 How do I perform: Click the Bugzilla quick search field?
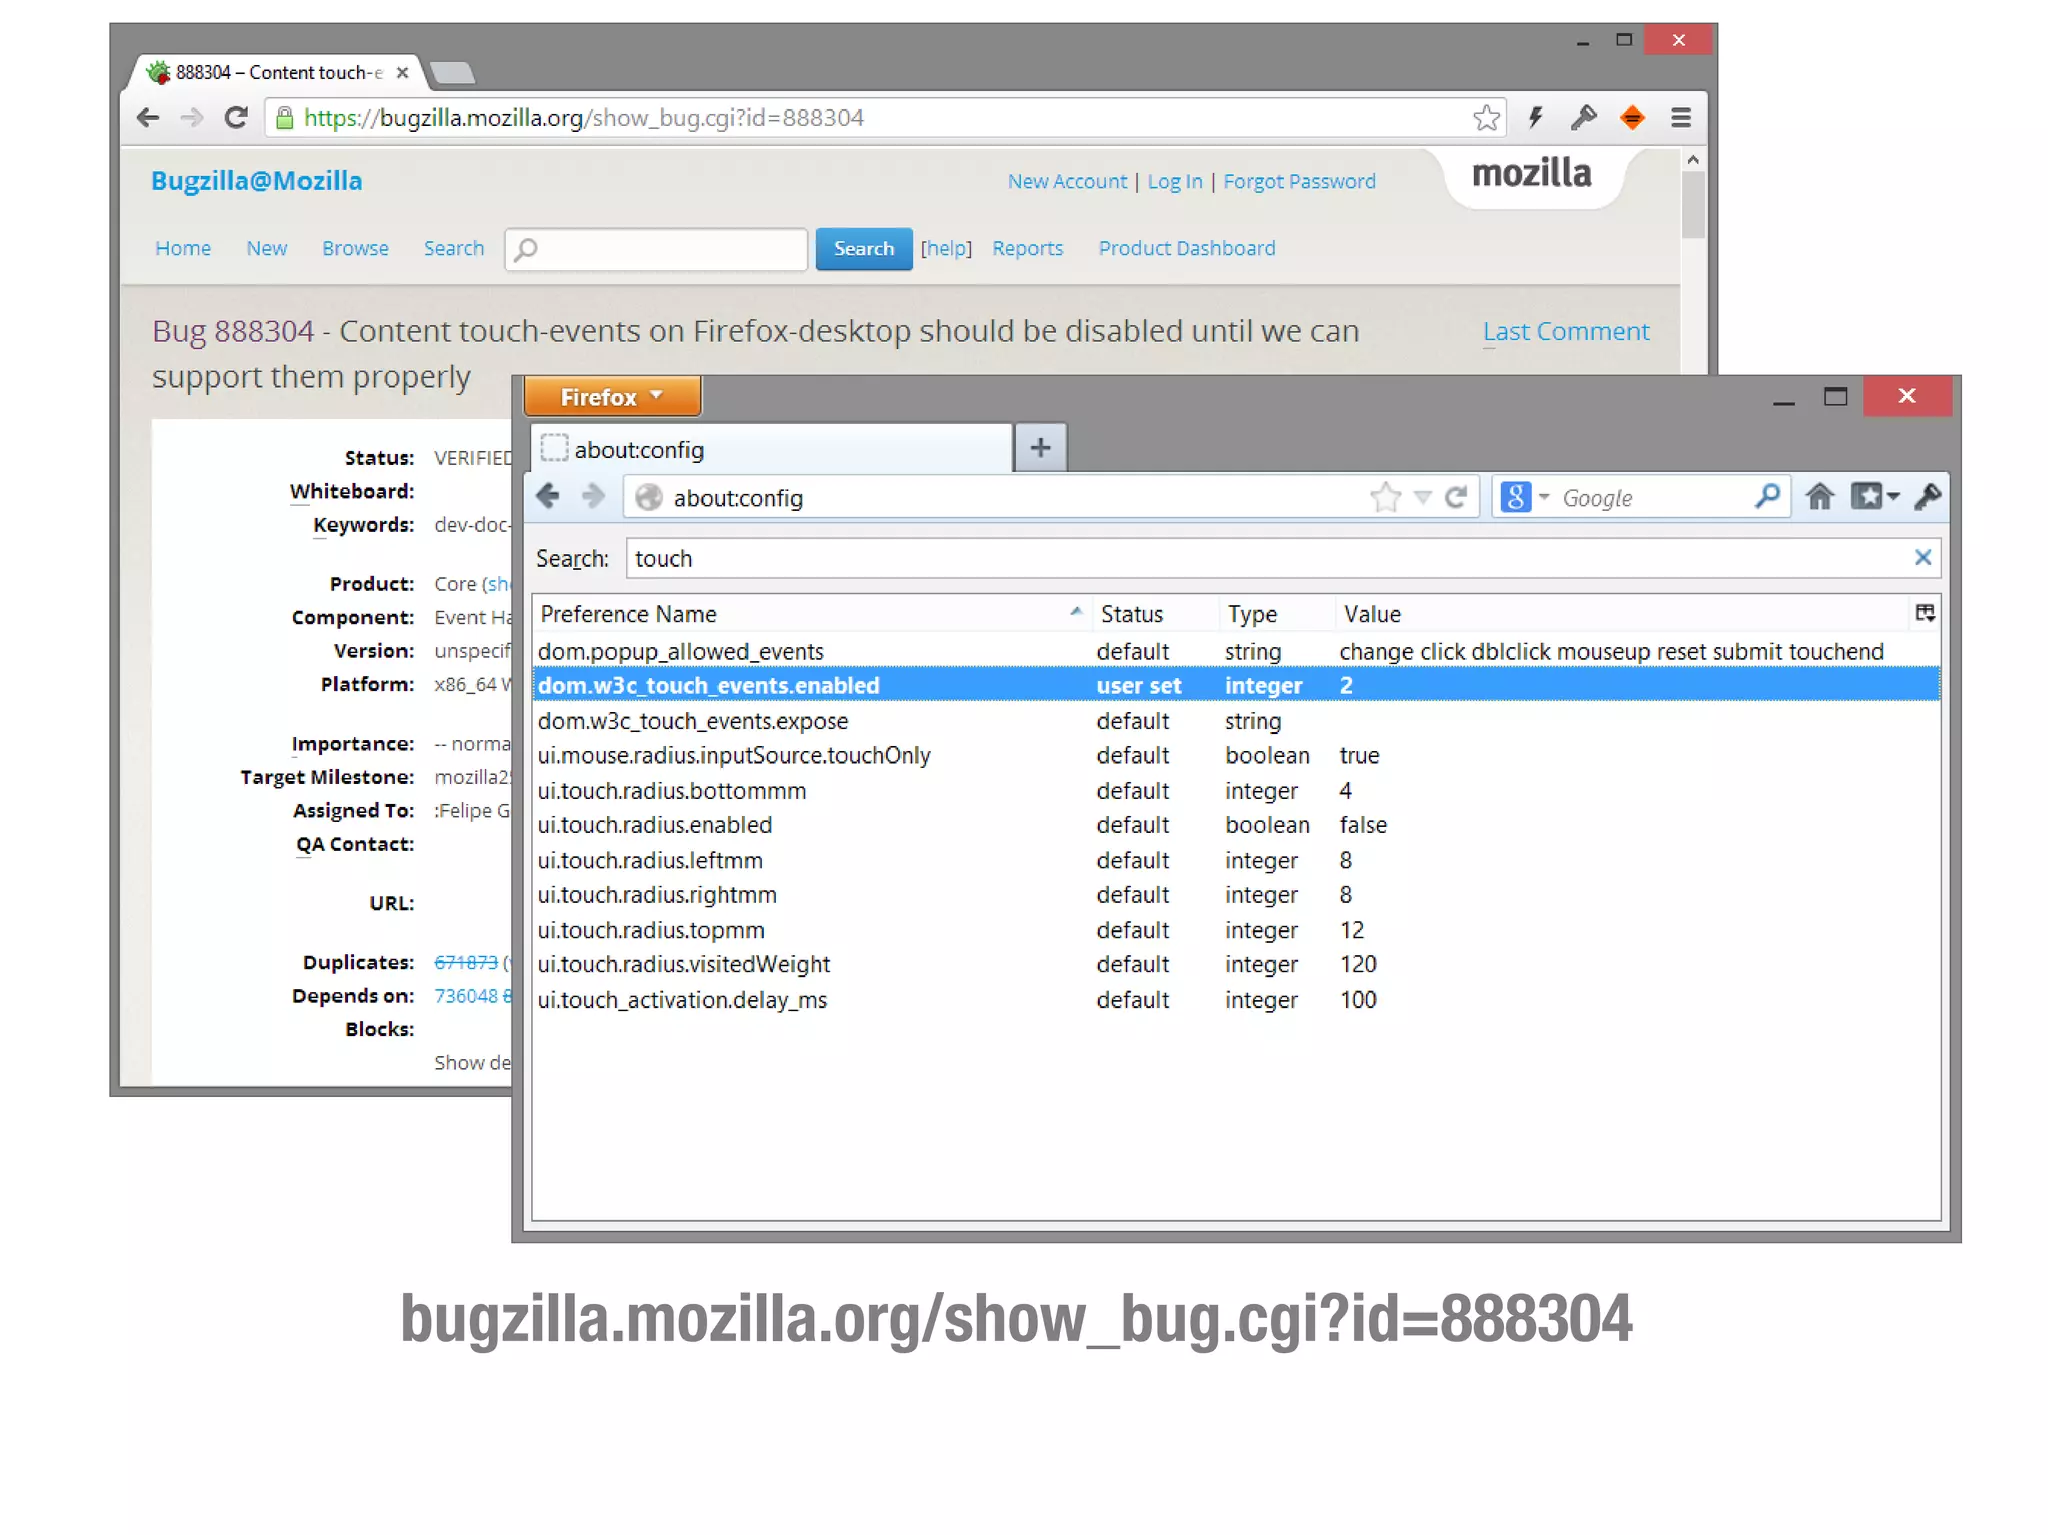click(656, 249)
